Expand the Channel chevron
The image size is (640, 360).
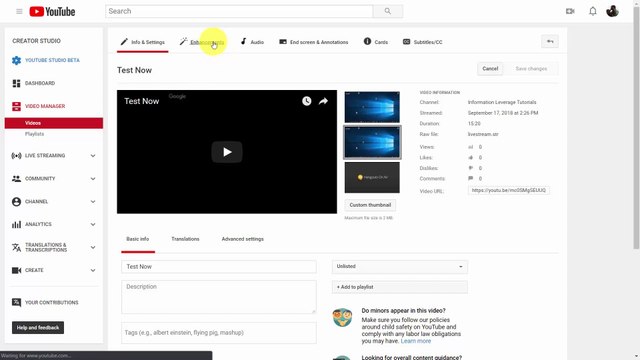[93, 202]
